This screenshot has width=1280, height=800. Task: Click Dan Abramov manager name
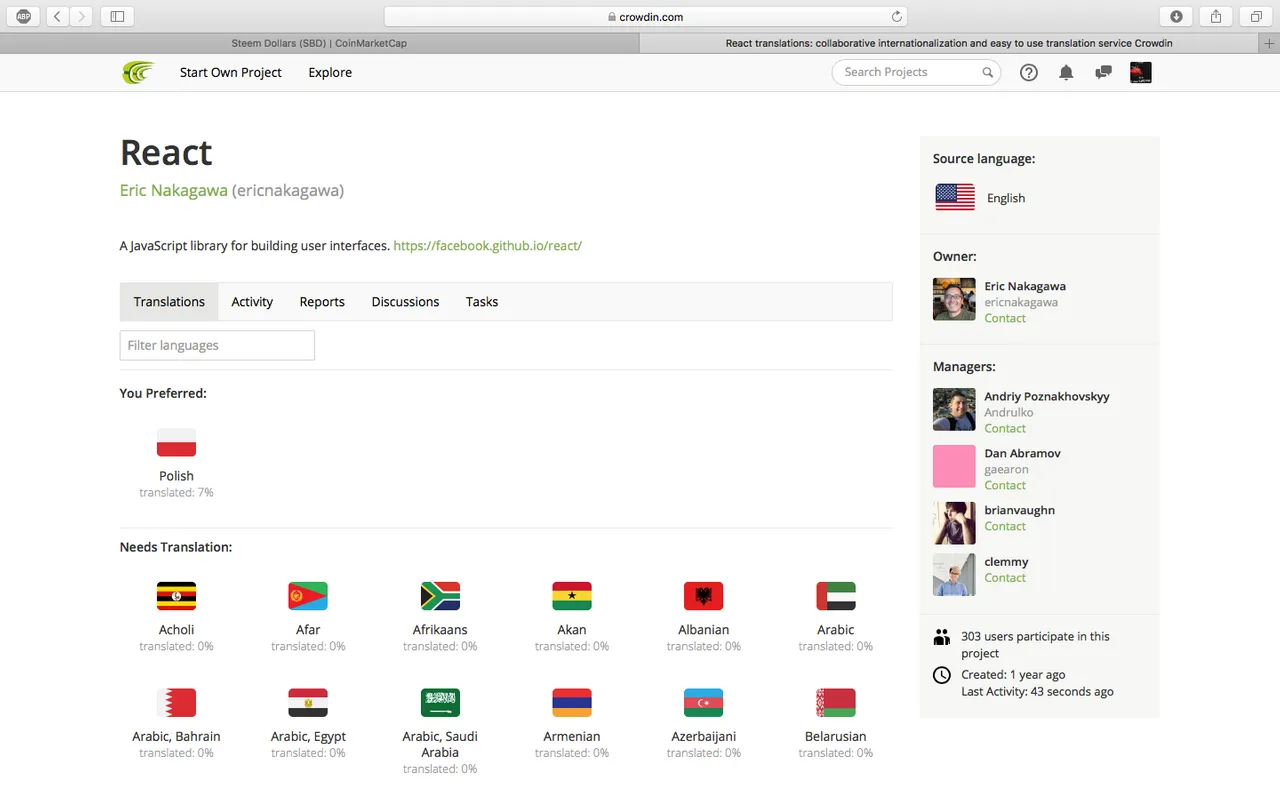[1022, 453]
